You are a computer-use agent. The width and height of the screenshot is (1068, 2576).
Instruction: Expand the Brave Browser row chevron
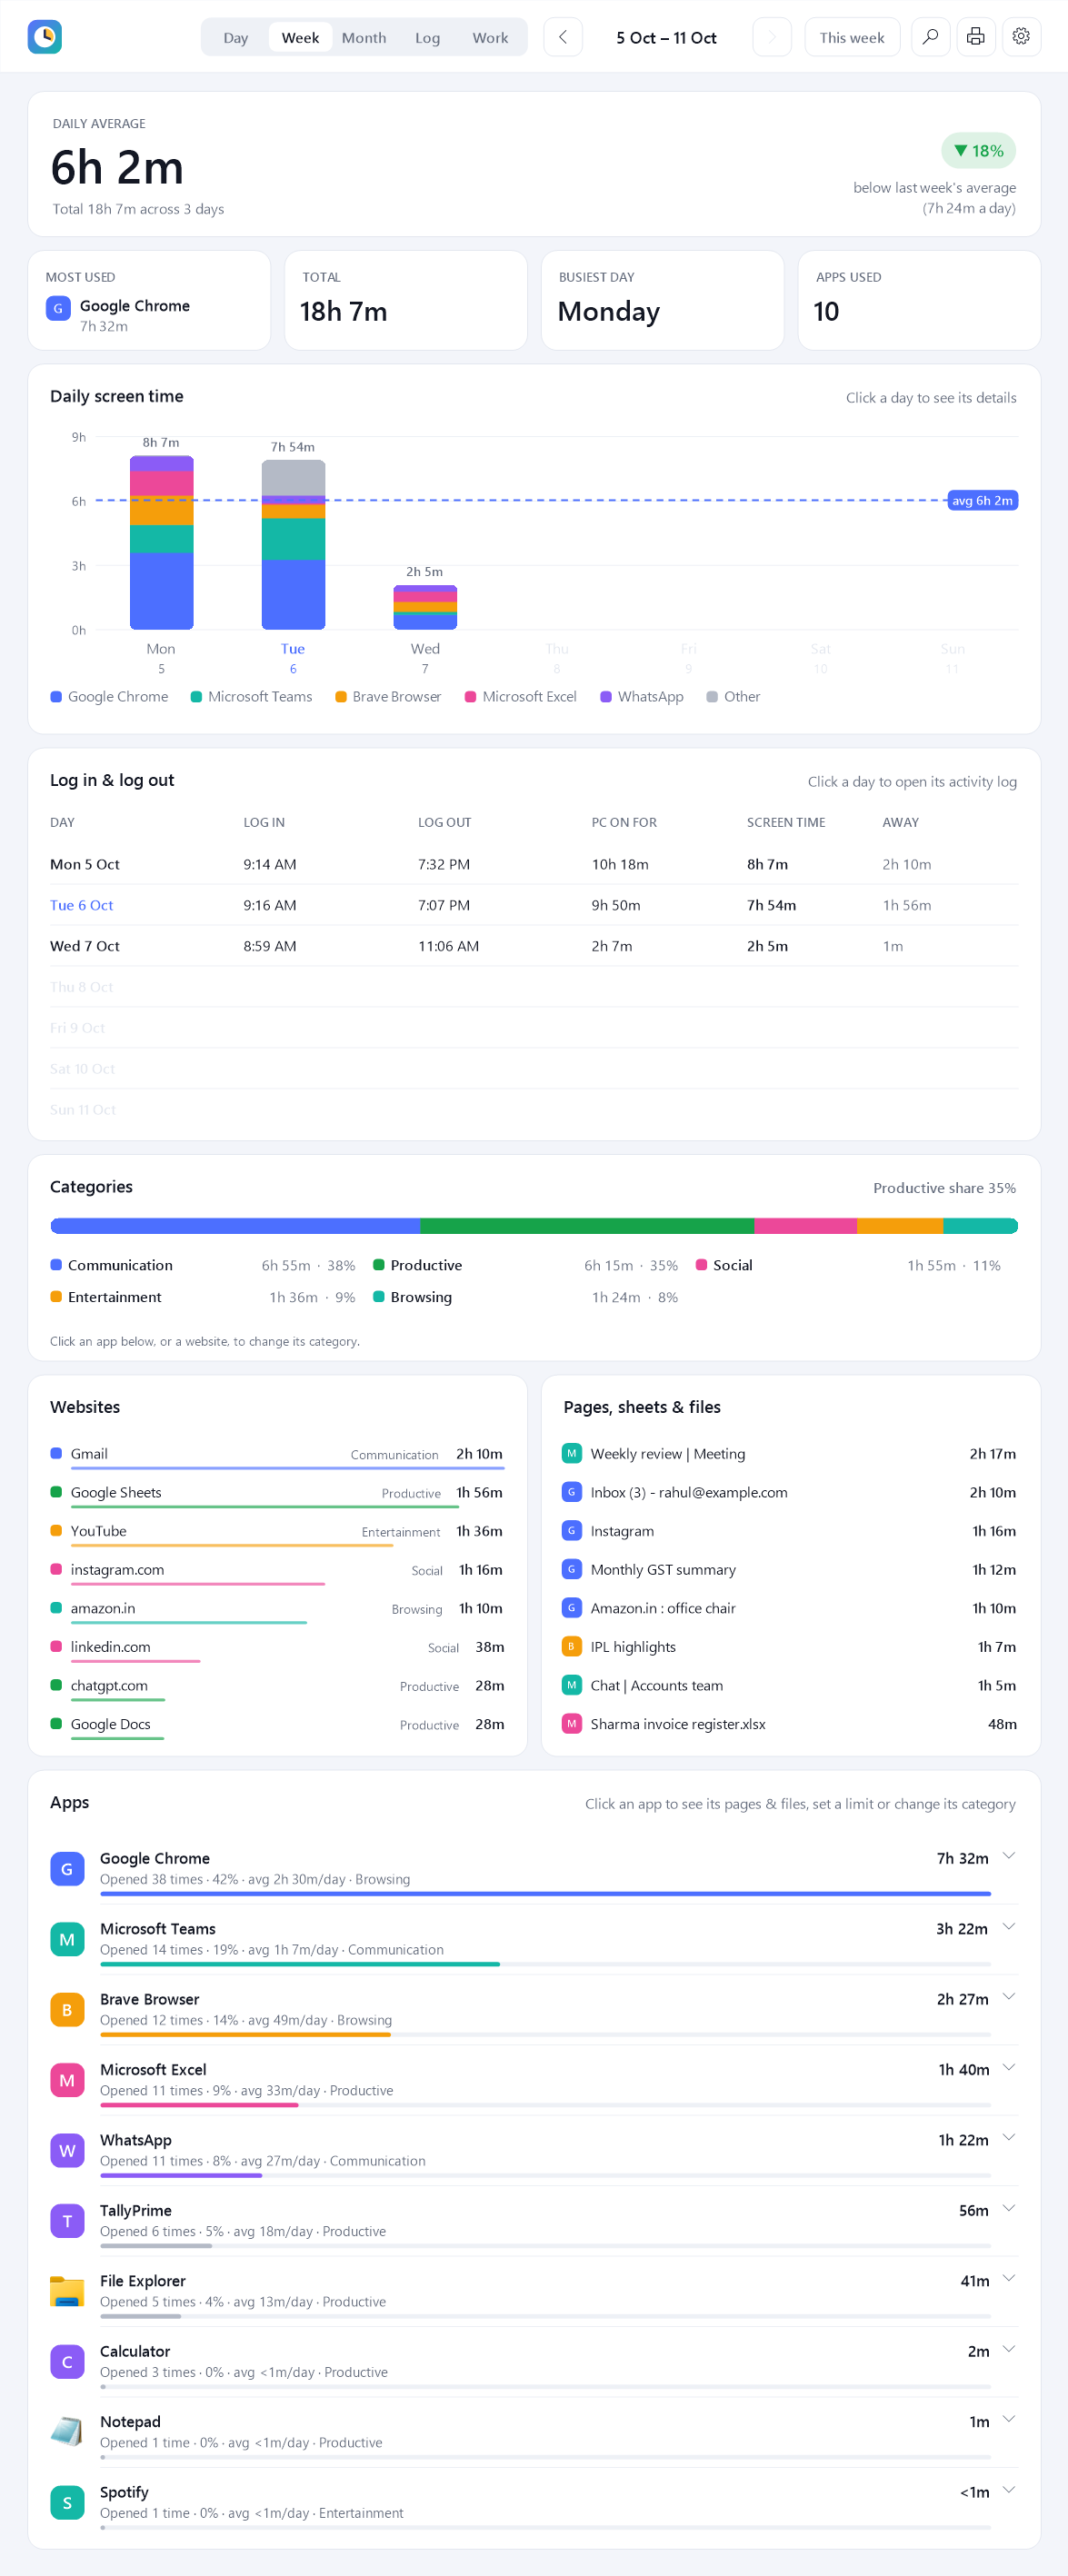(x=1009, y=1997)
